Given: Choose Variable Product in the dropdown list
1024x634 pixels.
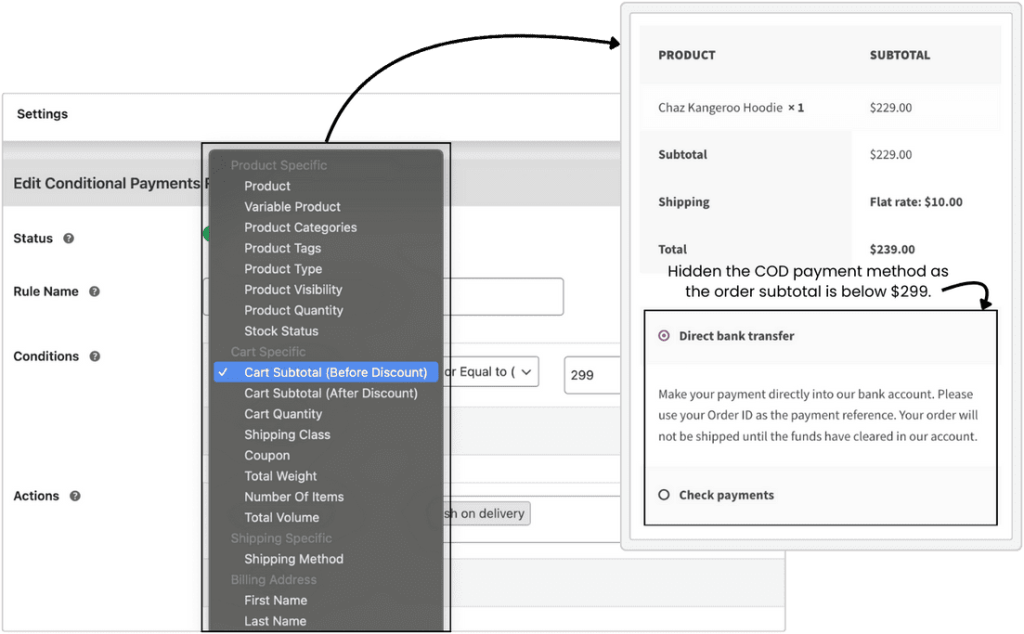Looking at the screenshot, I should point(293,207).
